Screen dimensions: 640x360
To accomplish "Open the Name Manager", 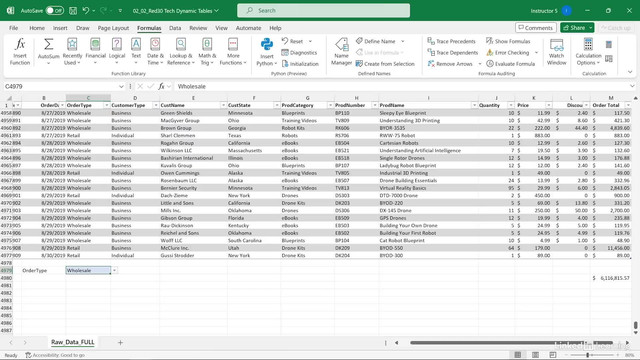I will (342, 51).
